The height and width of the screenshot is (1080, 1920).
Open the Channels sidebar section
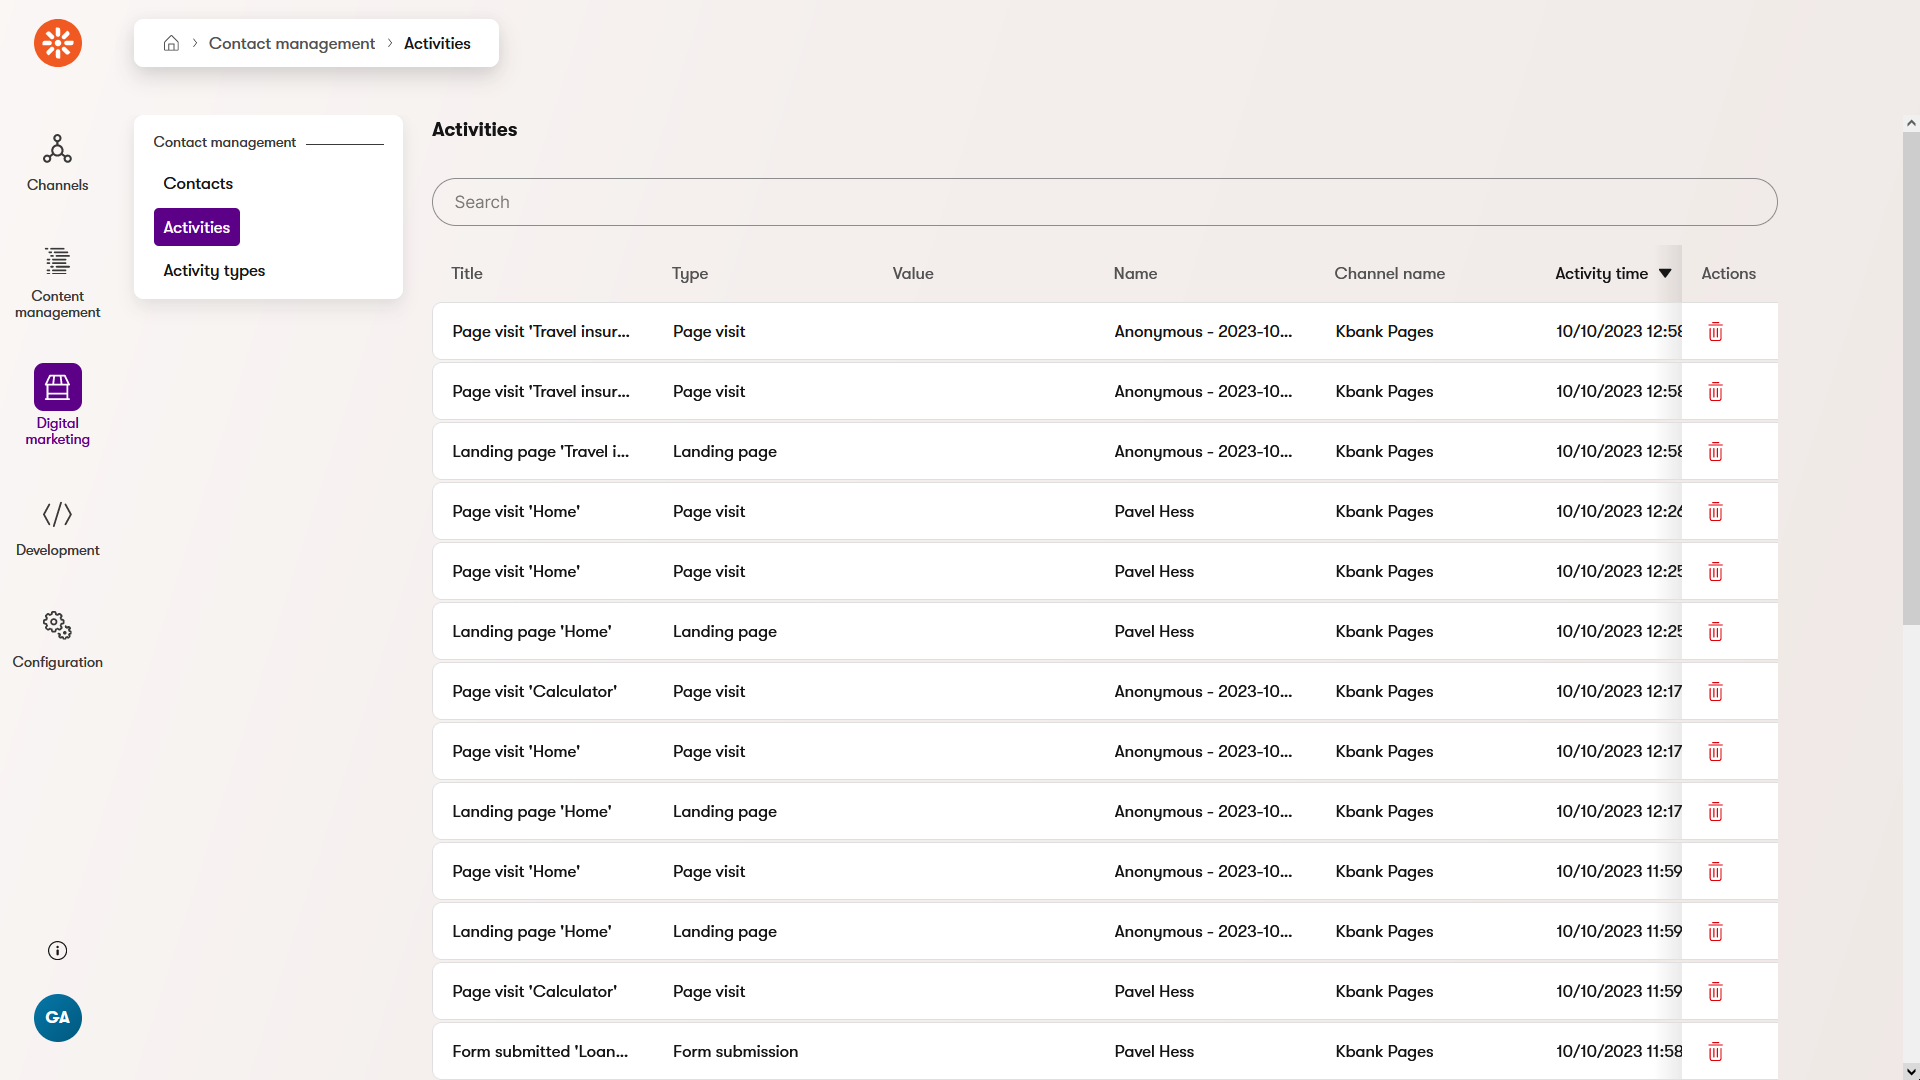(x=57, y=162)
